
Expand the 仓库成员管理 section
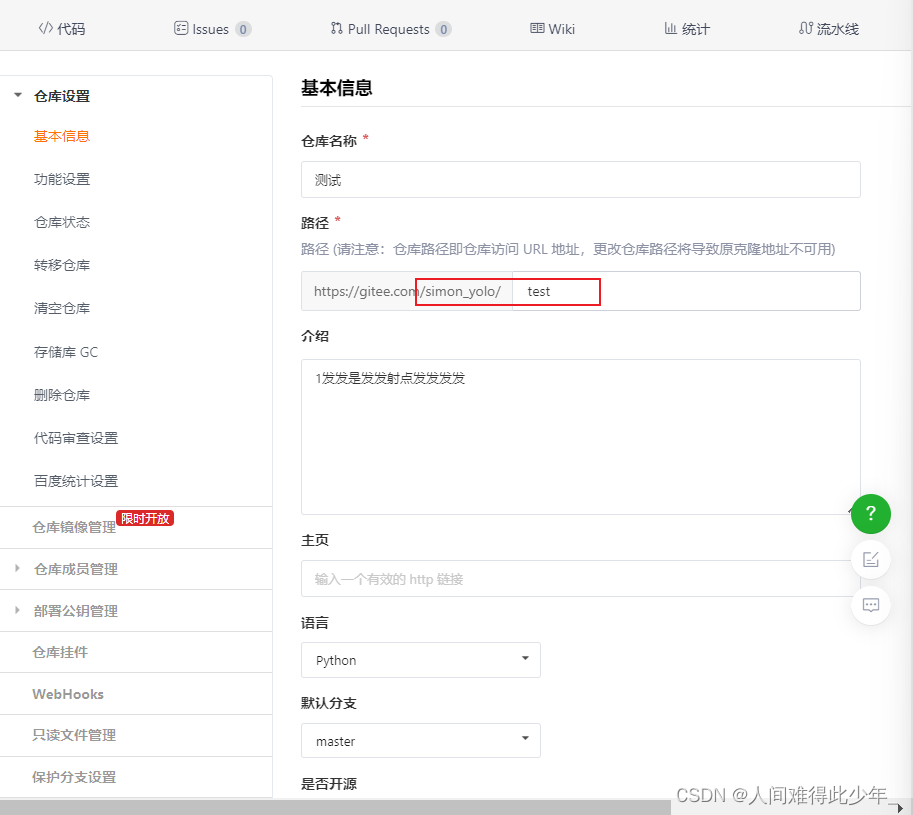point(75,569)
